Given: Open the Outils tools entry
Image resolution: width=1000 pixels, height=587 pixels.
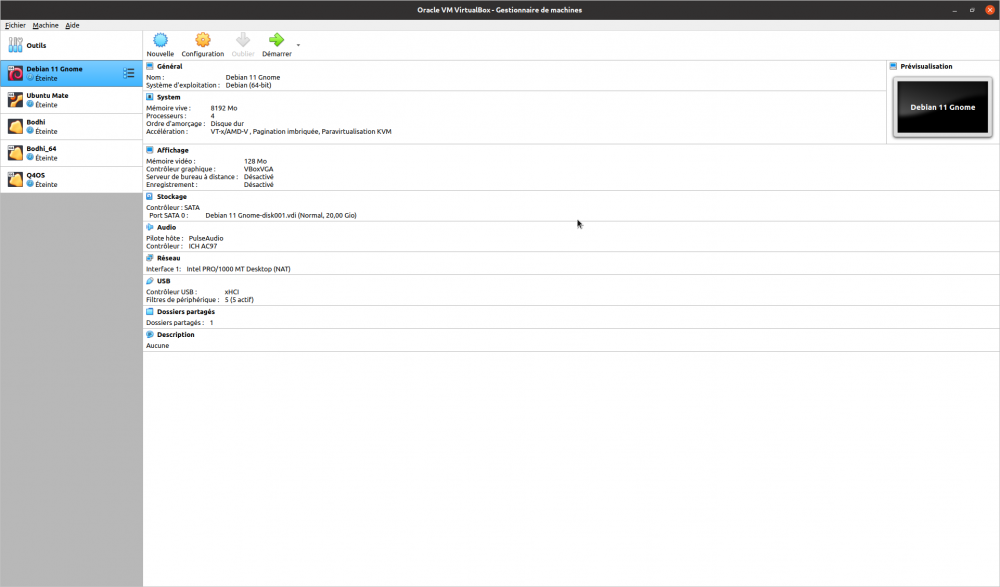Looking at the screenshot, I should coord(71,45).
